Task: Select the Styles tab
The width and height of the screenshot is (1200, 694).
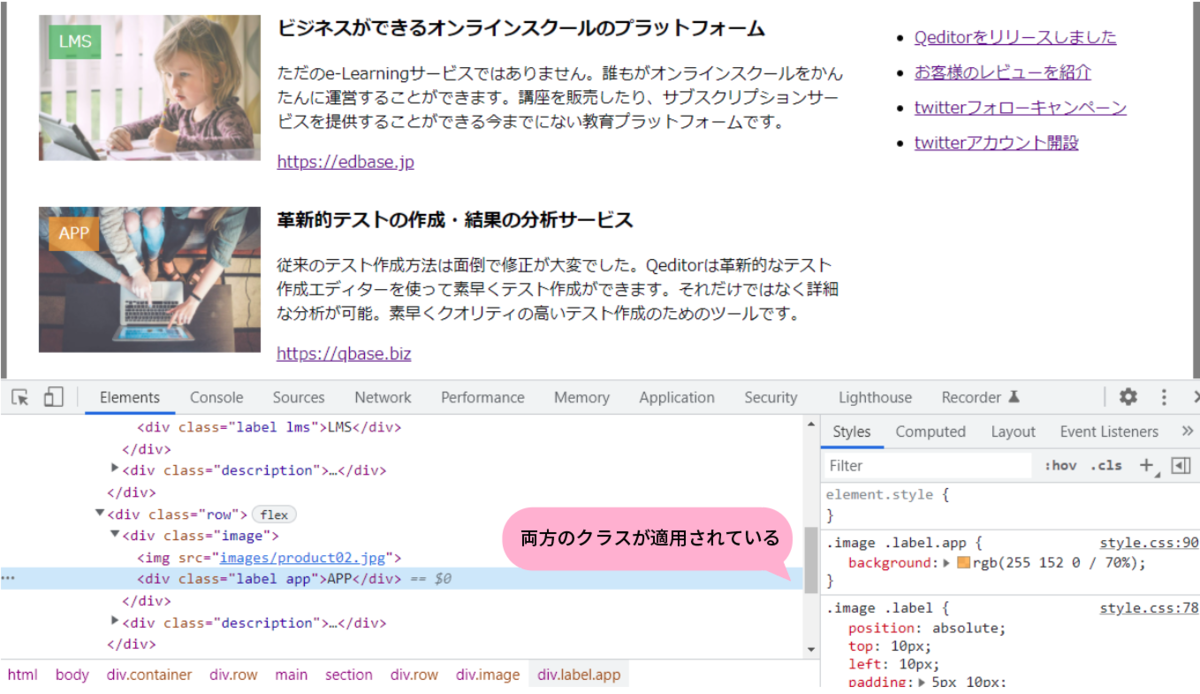Action: coord(852,431)
